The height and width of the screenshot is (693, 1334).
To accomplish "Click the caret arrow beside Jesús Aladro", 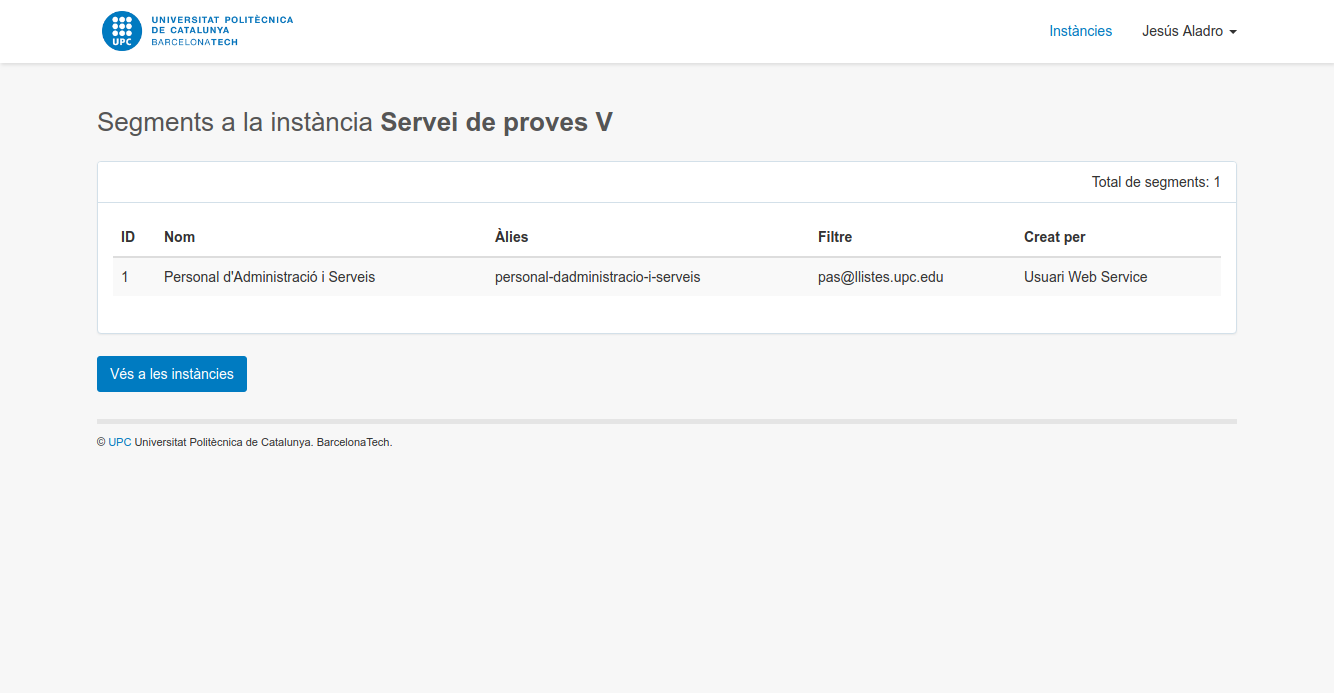I will click(x=1233, y=32).
